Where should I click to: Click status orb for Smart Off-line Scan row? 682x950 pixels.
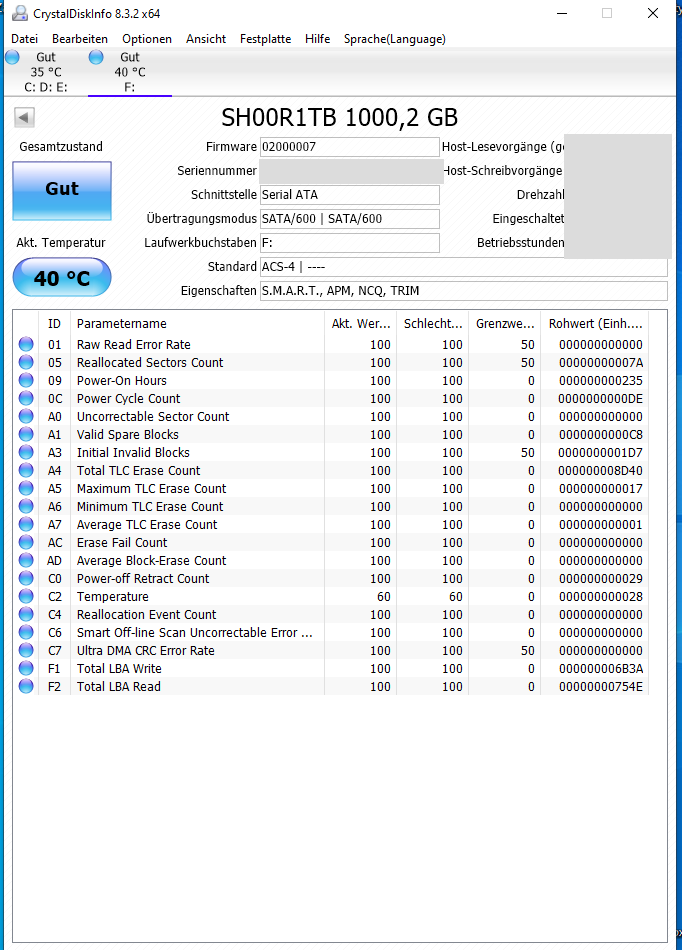pos(26,632)
